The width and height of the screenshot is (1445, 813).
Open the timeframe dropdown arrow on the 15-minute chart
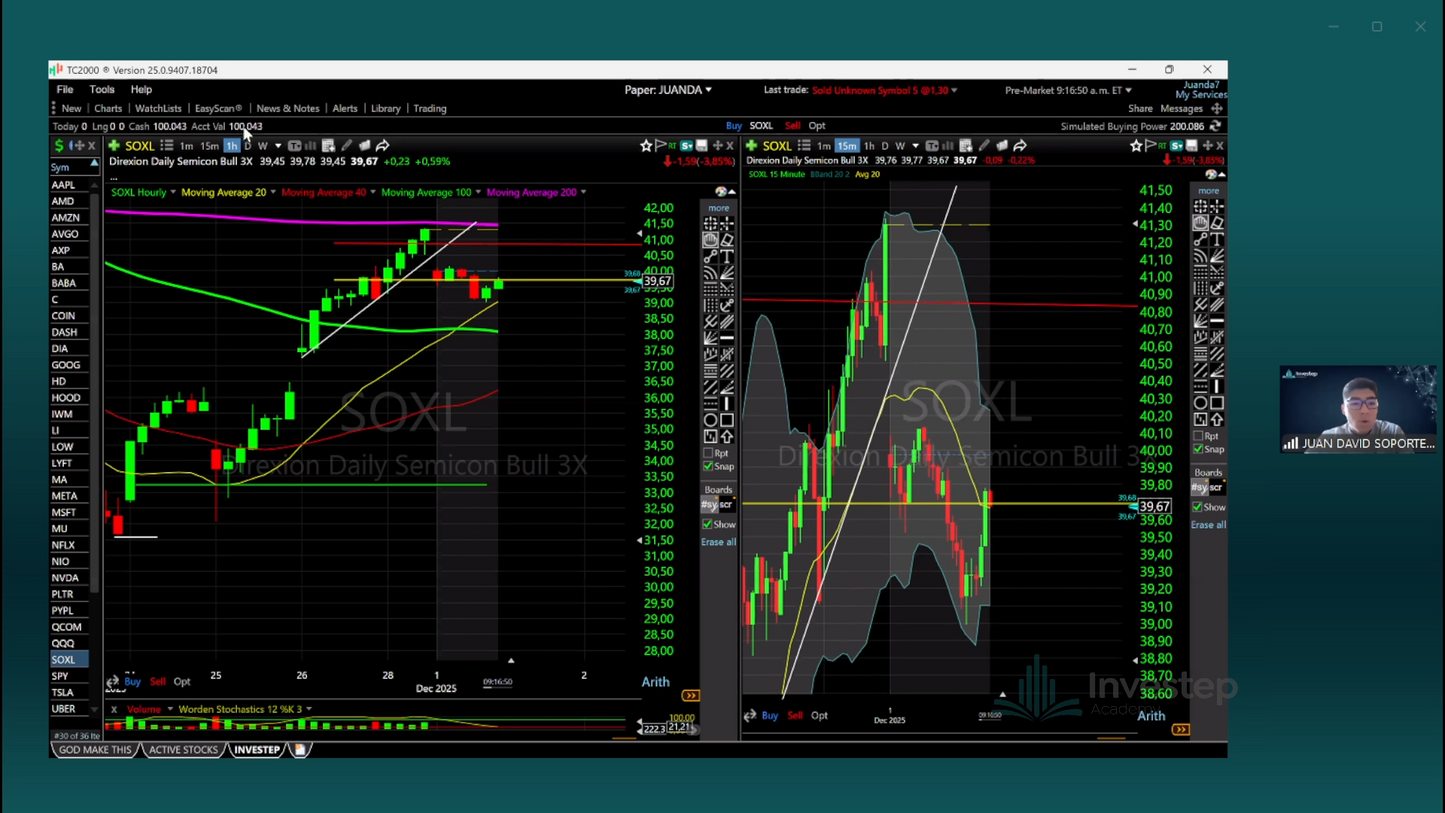pos(915,146)
